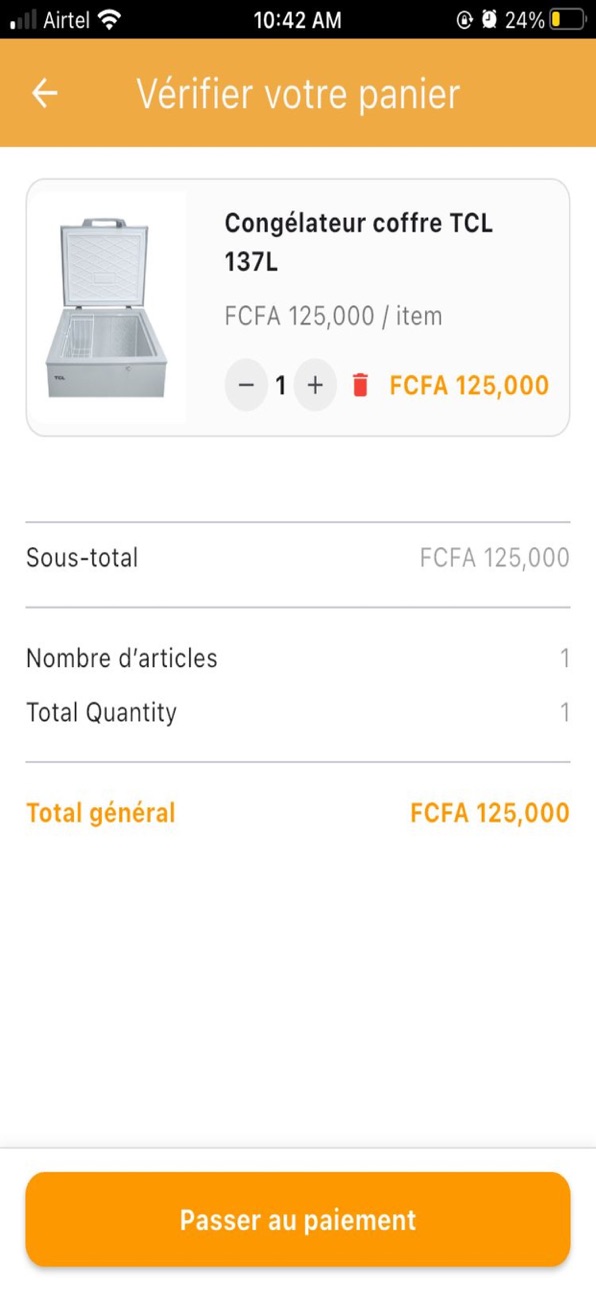Select the Nombre d'articles row

(x=298, y=658)
